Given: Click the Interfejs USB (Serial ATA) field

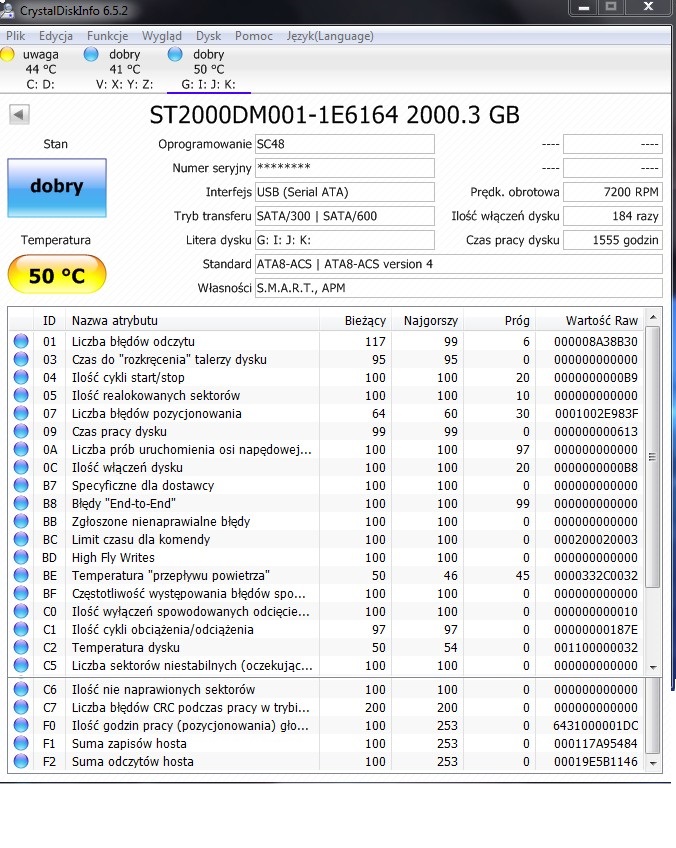Looking at the screenshot, I should coord(344,192).
